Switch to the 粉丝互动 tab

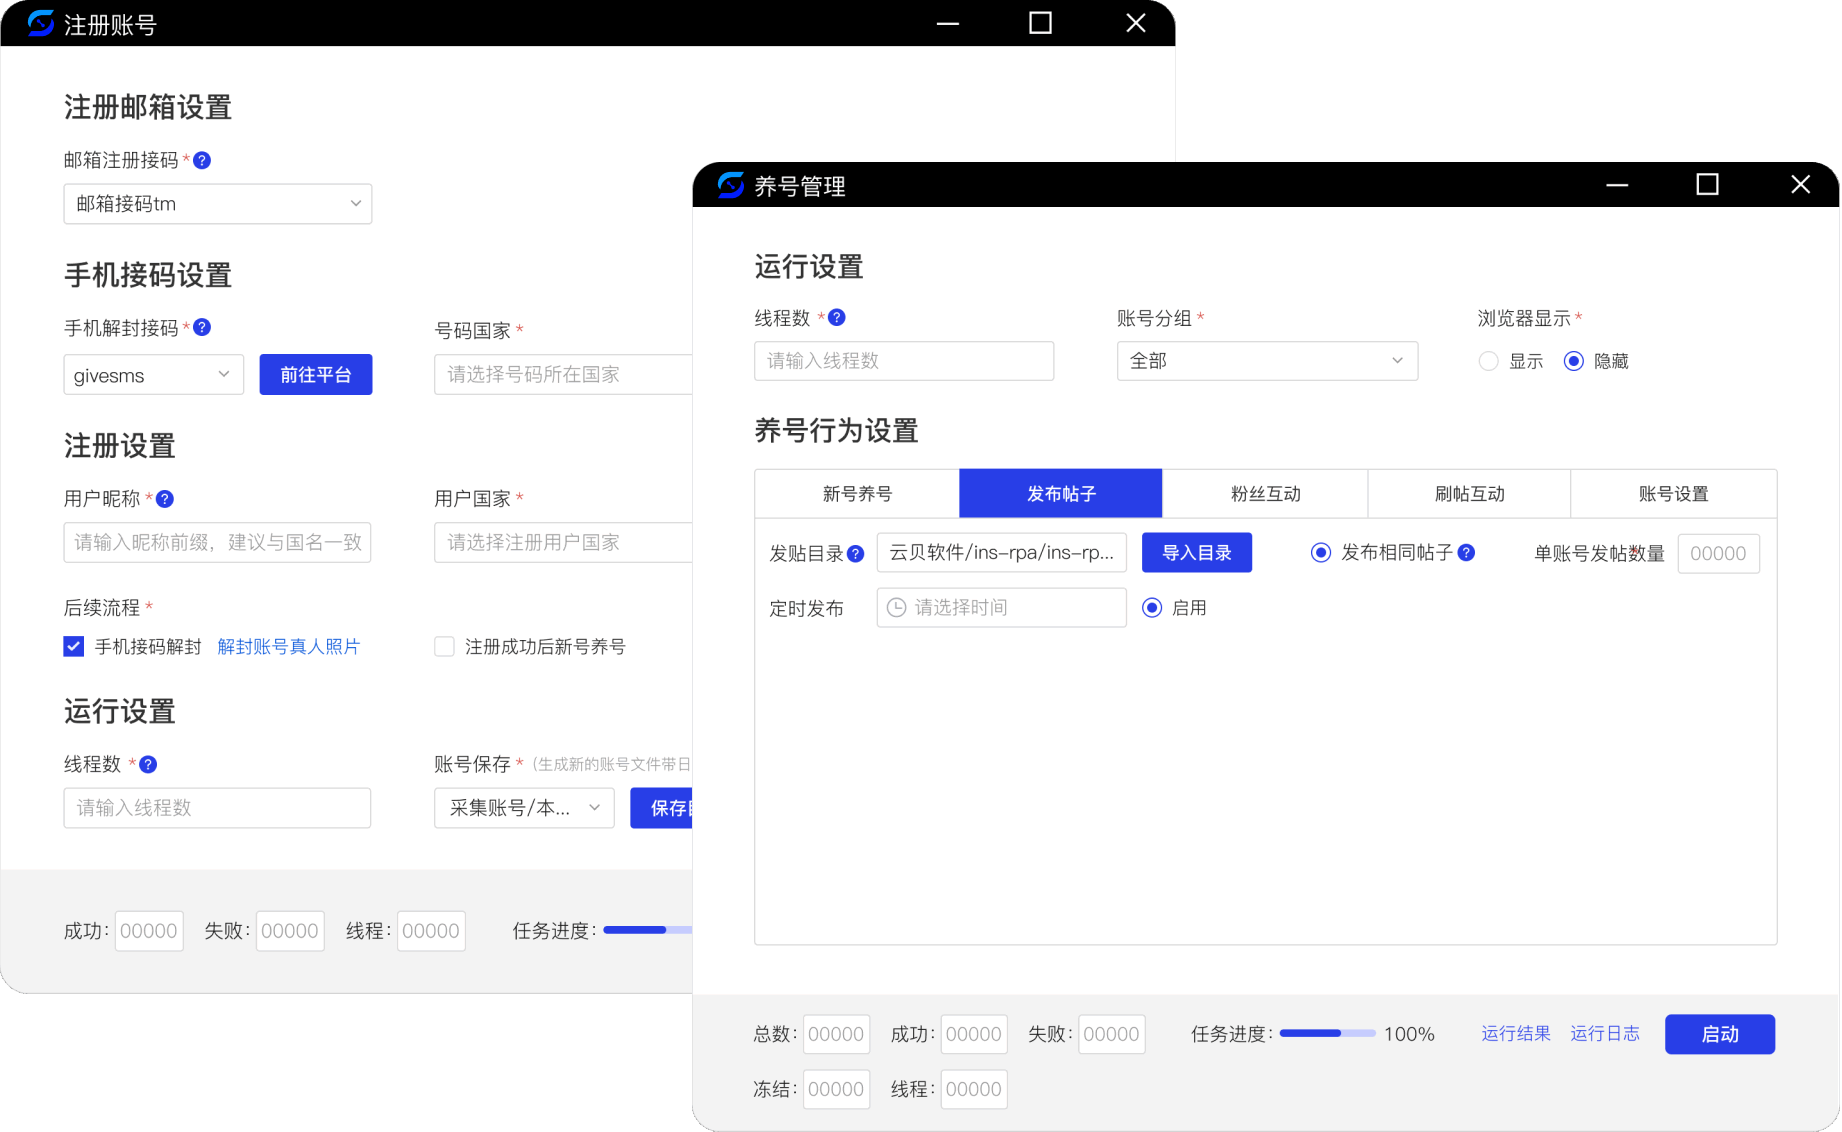[x=1265, y=494]
